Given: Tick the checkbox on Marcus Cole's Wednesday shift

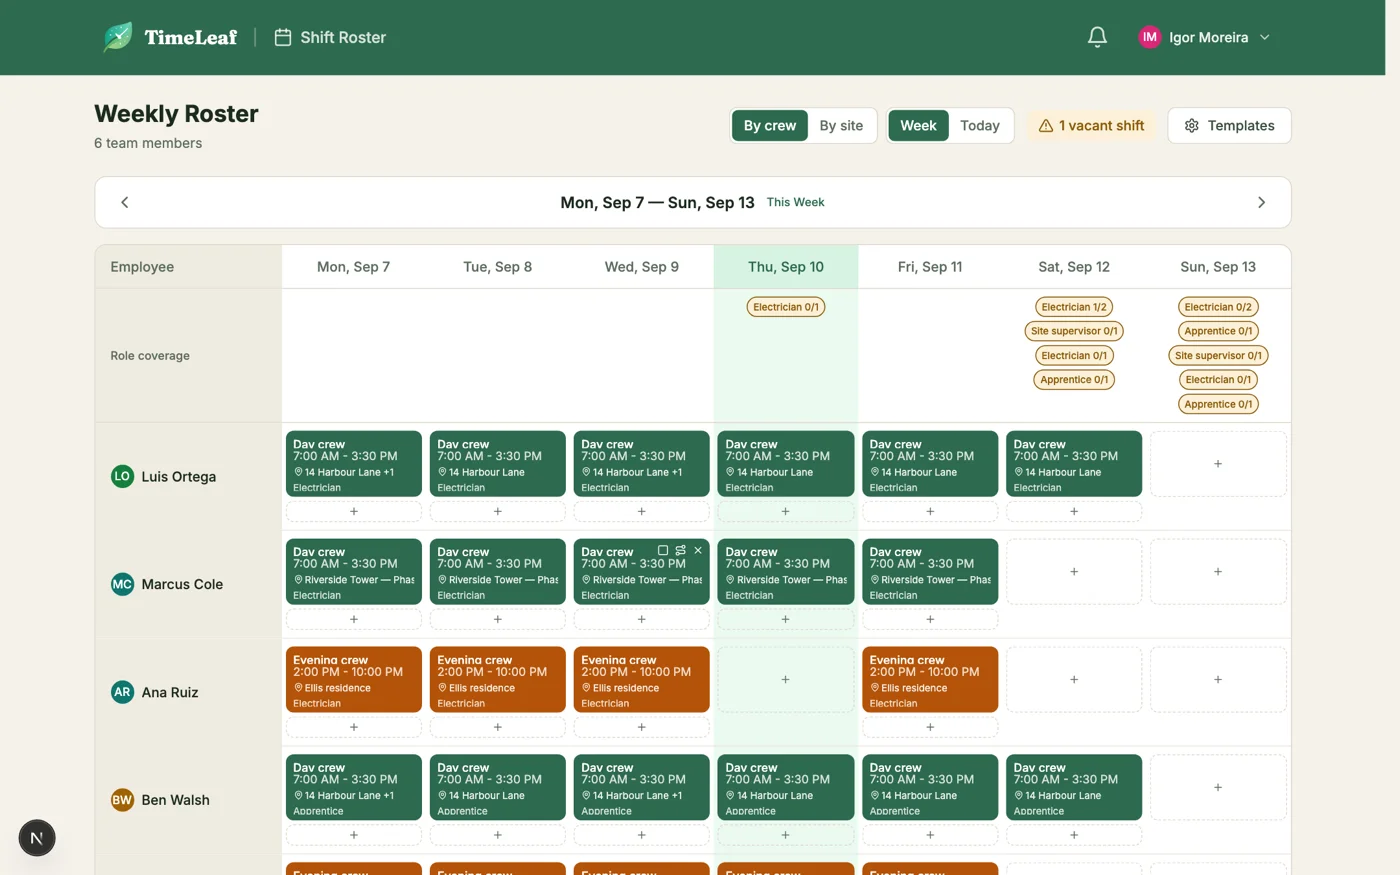Looking at the screenshot, I should click(663, 550).
